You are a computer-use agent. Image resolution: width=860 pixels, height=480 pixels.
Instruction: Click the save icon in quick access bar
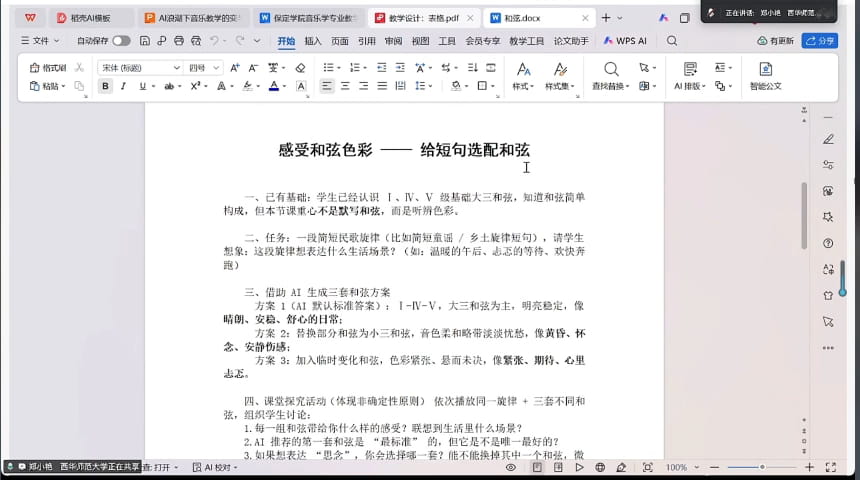(x=145, y=41)
